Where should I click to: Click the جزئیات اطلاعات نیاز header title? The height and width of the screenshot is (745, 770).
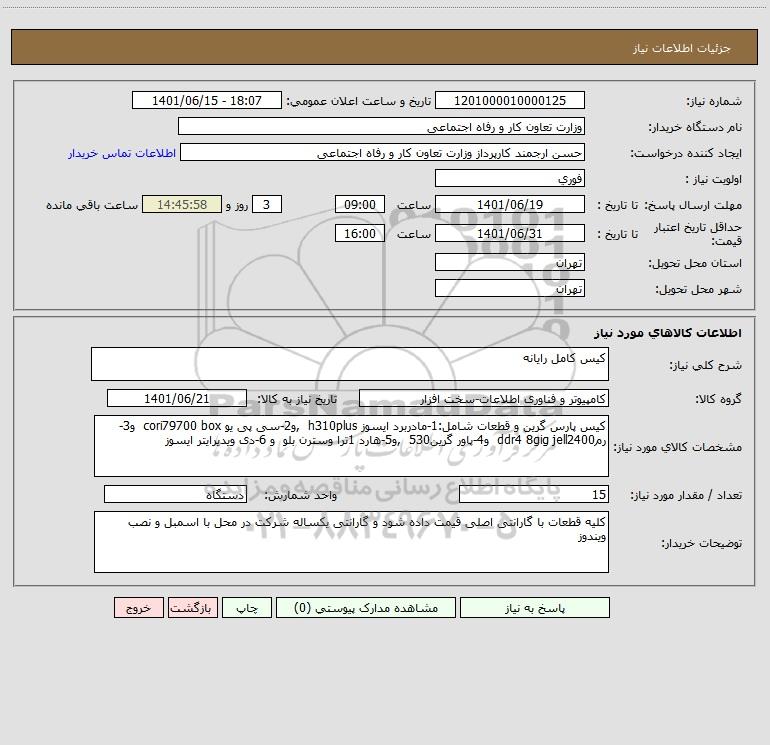pos(682,48)
